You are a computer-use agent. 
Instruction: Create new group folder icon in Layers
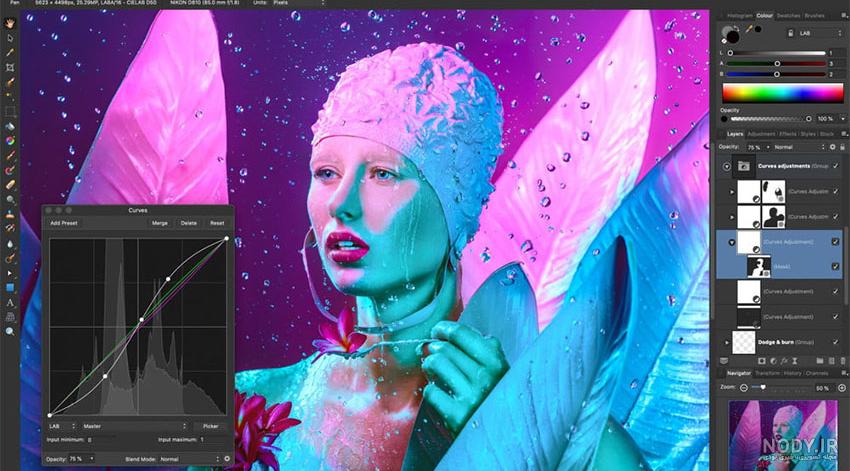click(820, 361)
